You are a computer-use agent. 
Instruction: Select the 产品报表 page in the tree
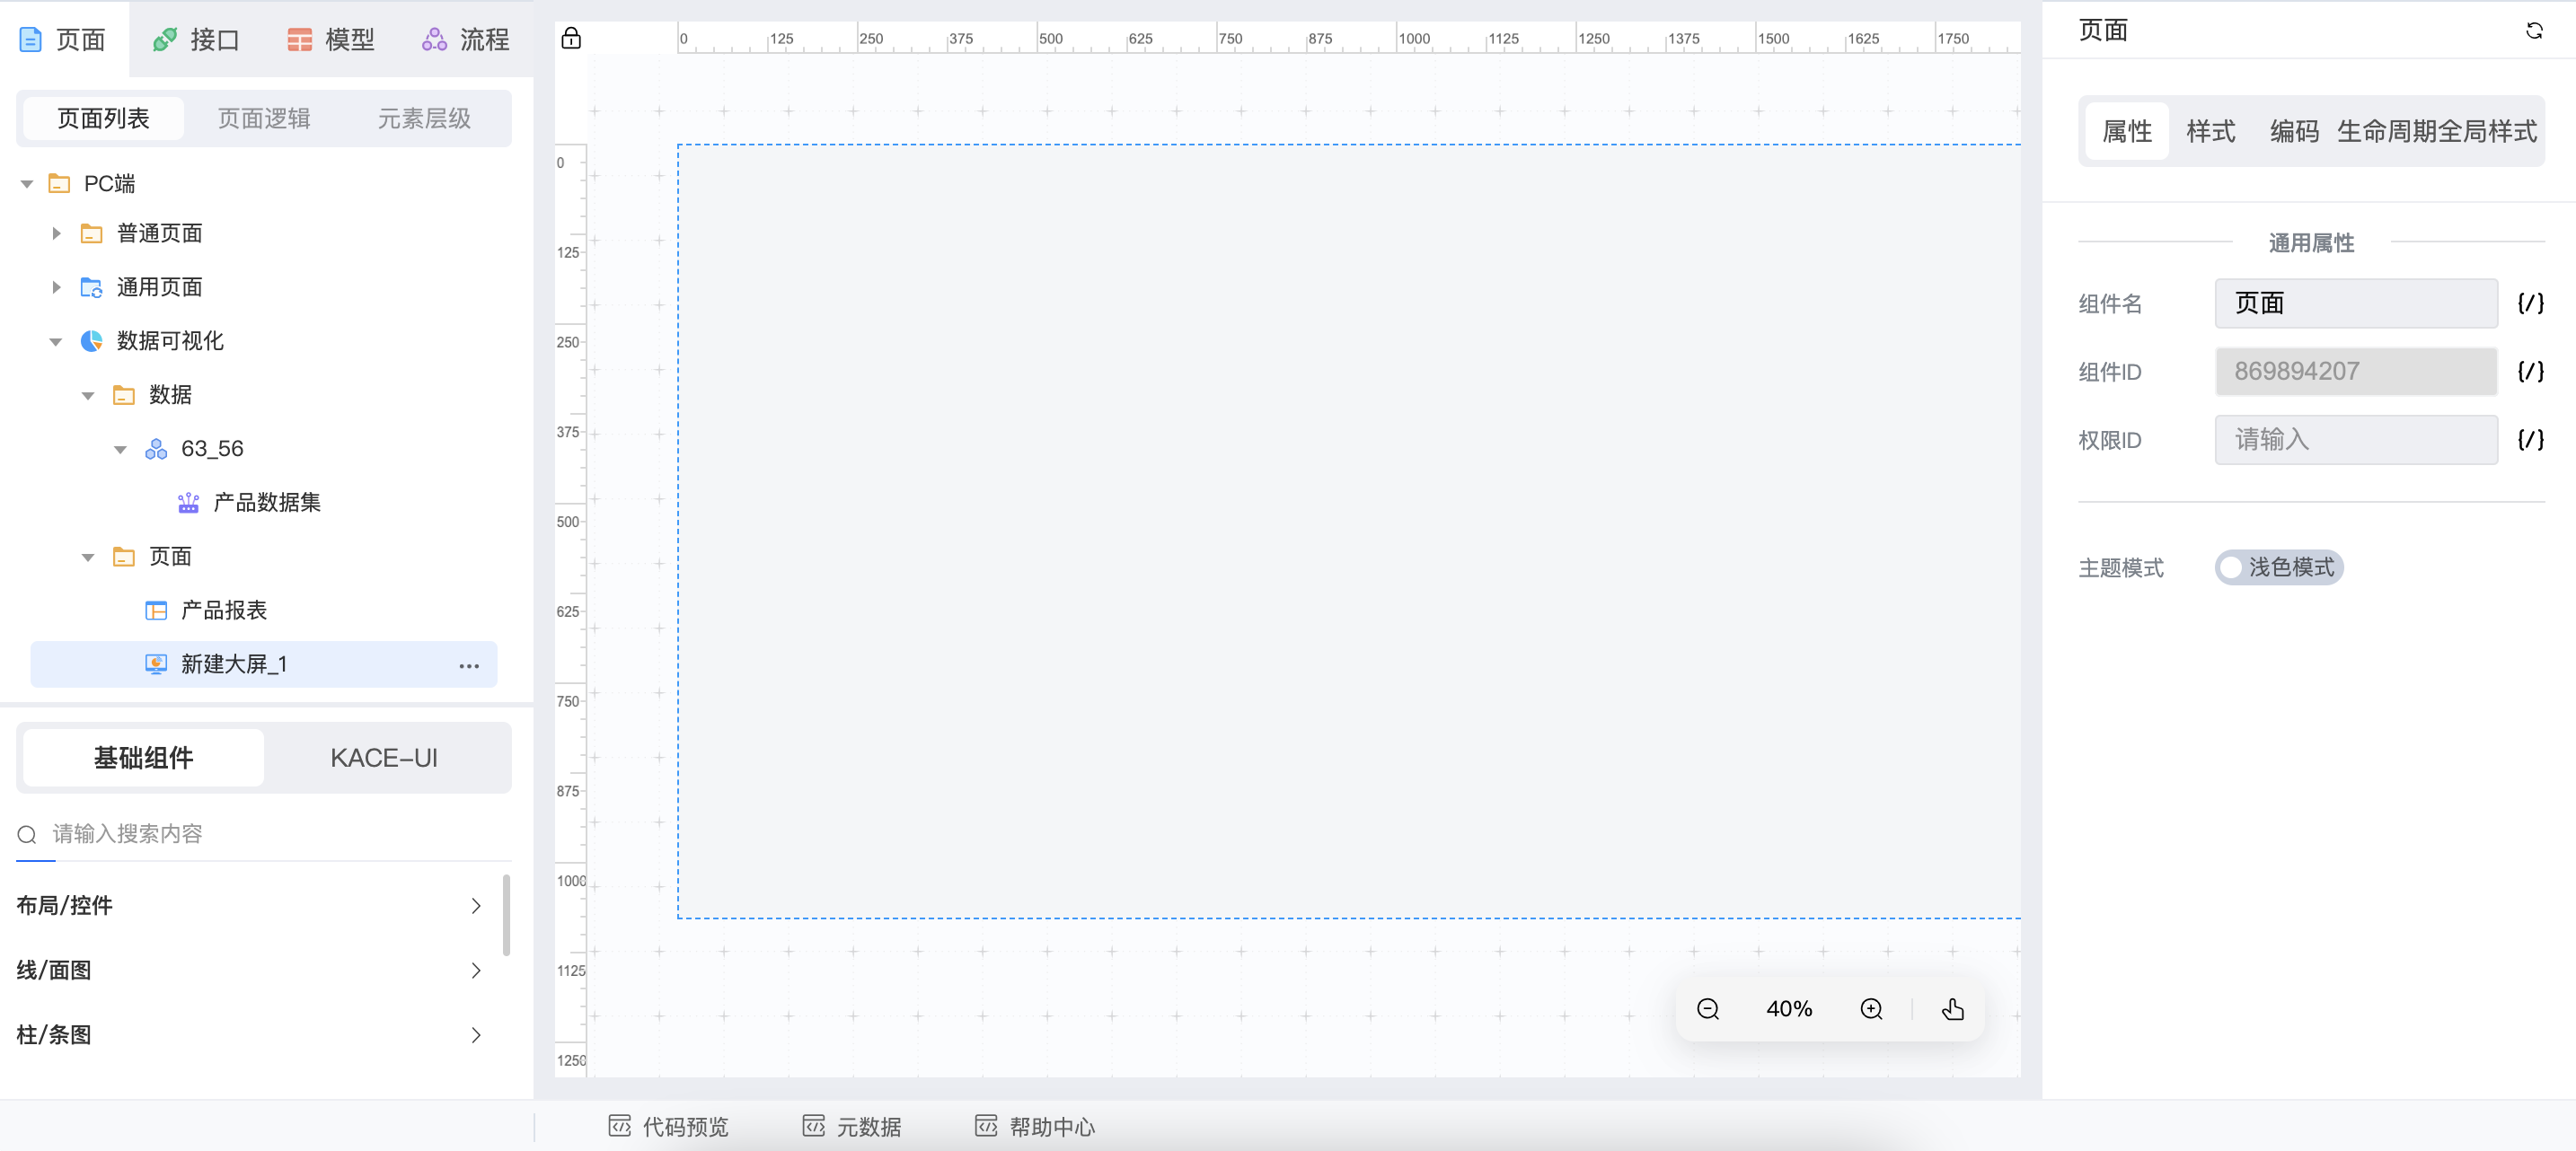(224, 611)
